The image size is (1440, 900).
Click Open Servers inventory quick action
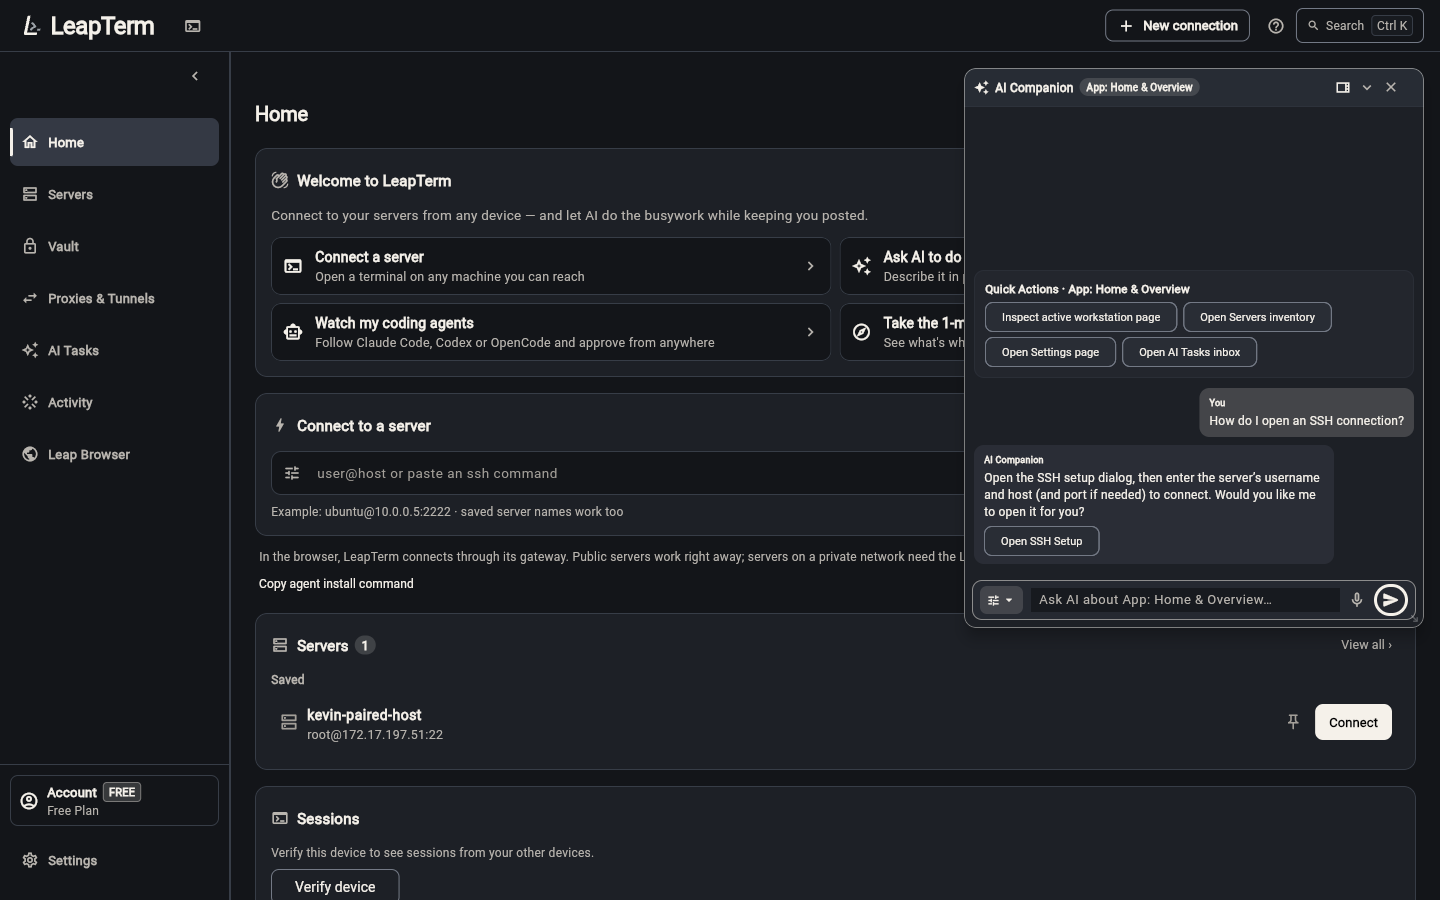point(1257,317)
